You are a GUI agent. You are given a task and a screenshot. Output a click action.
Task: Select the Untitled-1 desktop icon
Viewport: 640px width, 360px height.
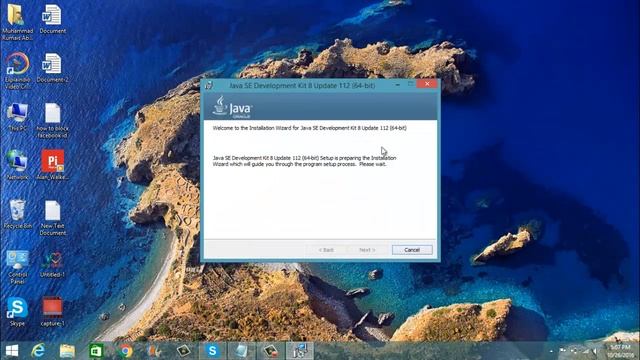52,264
